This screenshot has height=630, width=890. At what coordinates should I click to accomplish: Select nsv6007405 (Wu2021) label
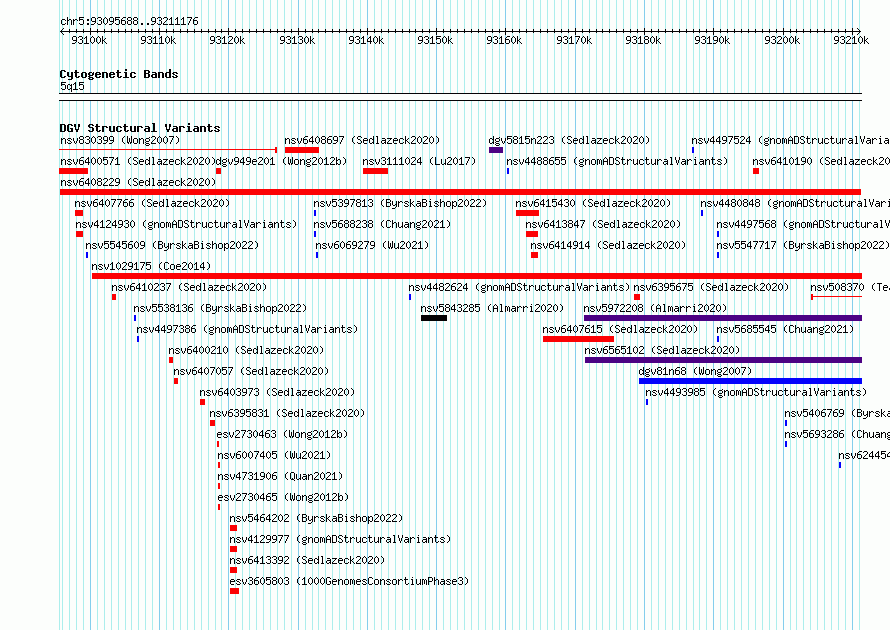click(x=274, y=455)
